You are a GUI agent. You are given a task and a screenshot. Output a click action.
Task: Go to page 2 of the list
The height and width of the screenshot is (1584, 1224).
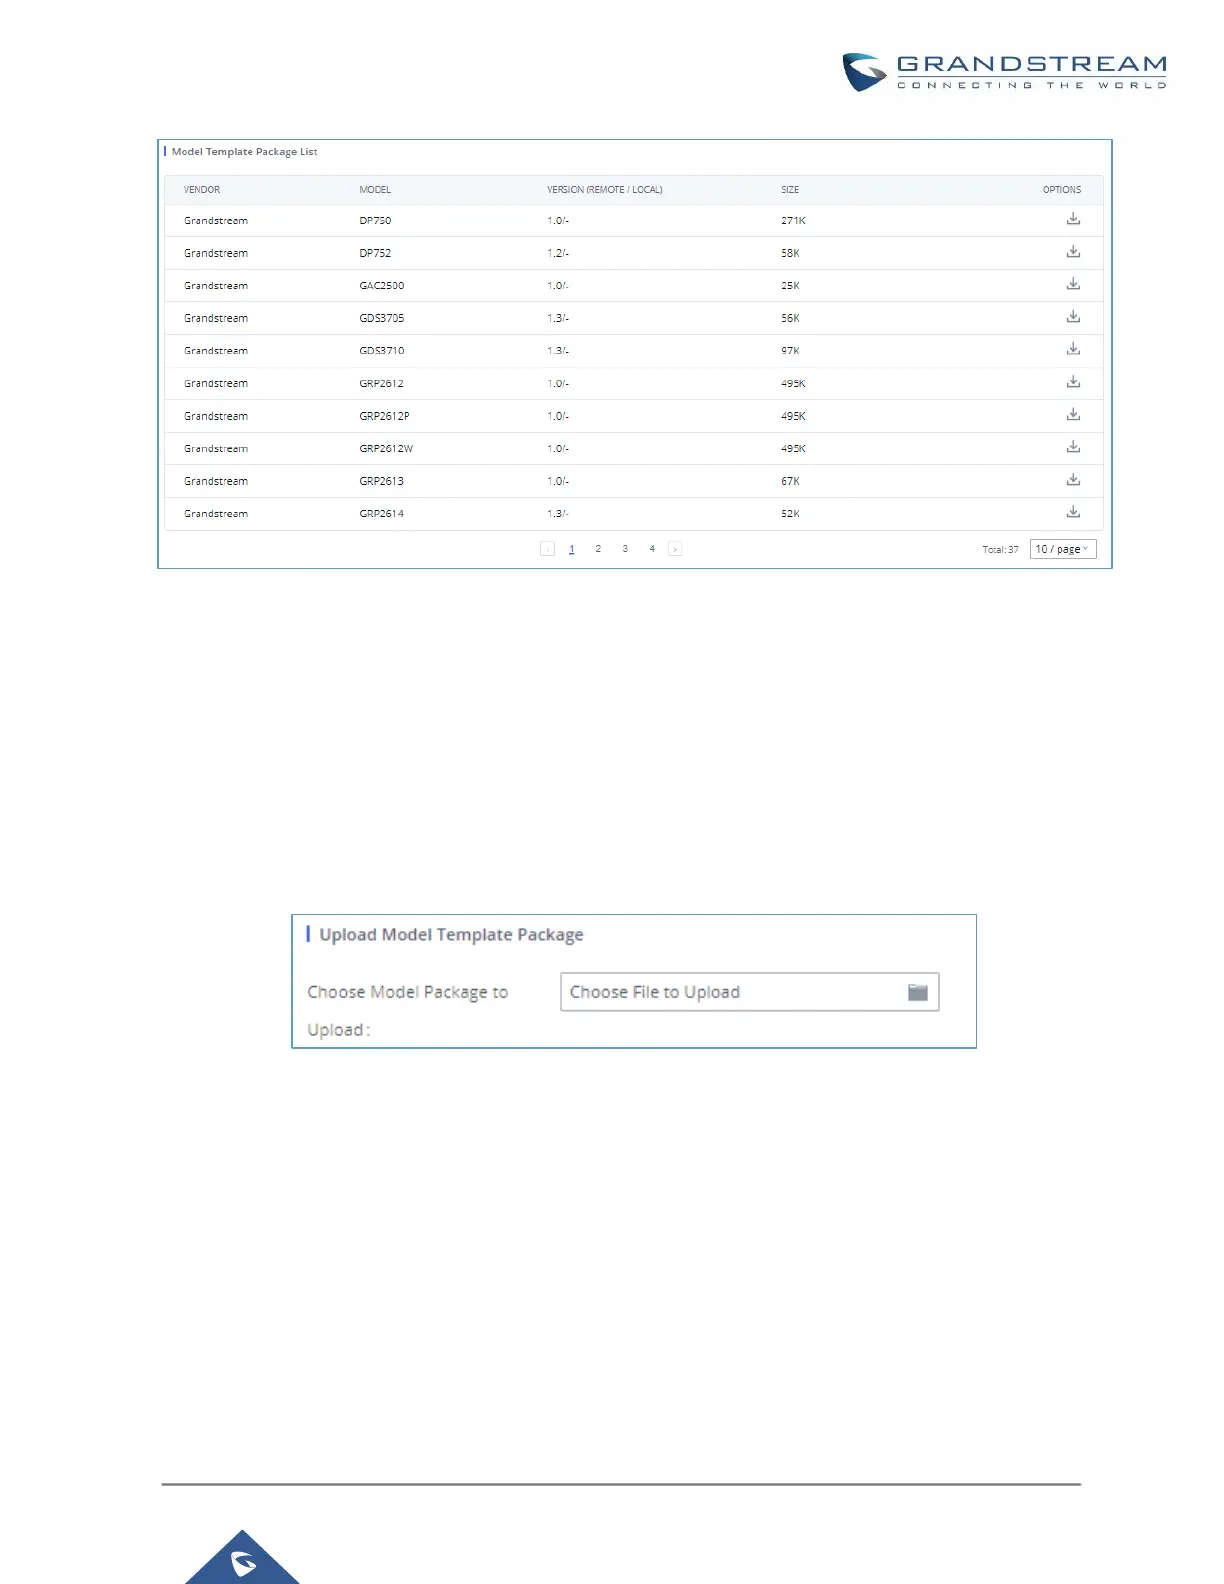(x=598, y=549)
